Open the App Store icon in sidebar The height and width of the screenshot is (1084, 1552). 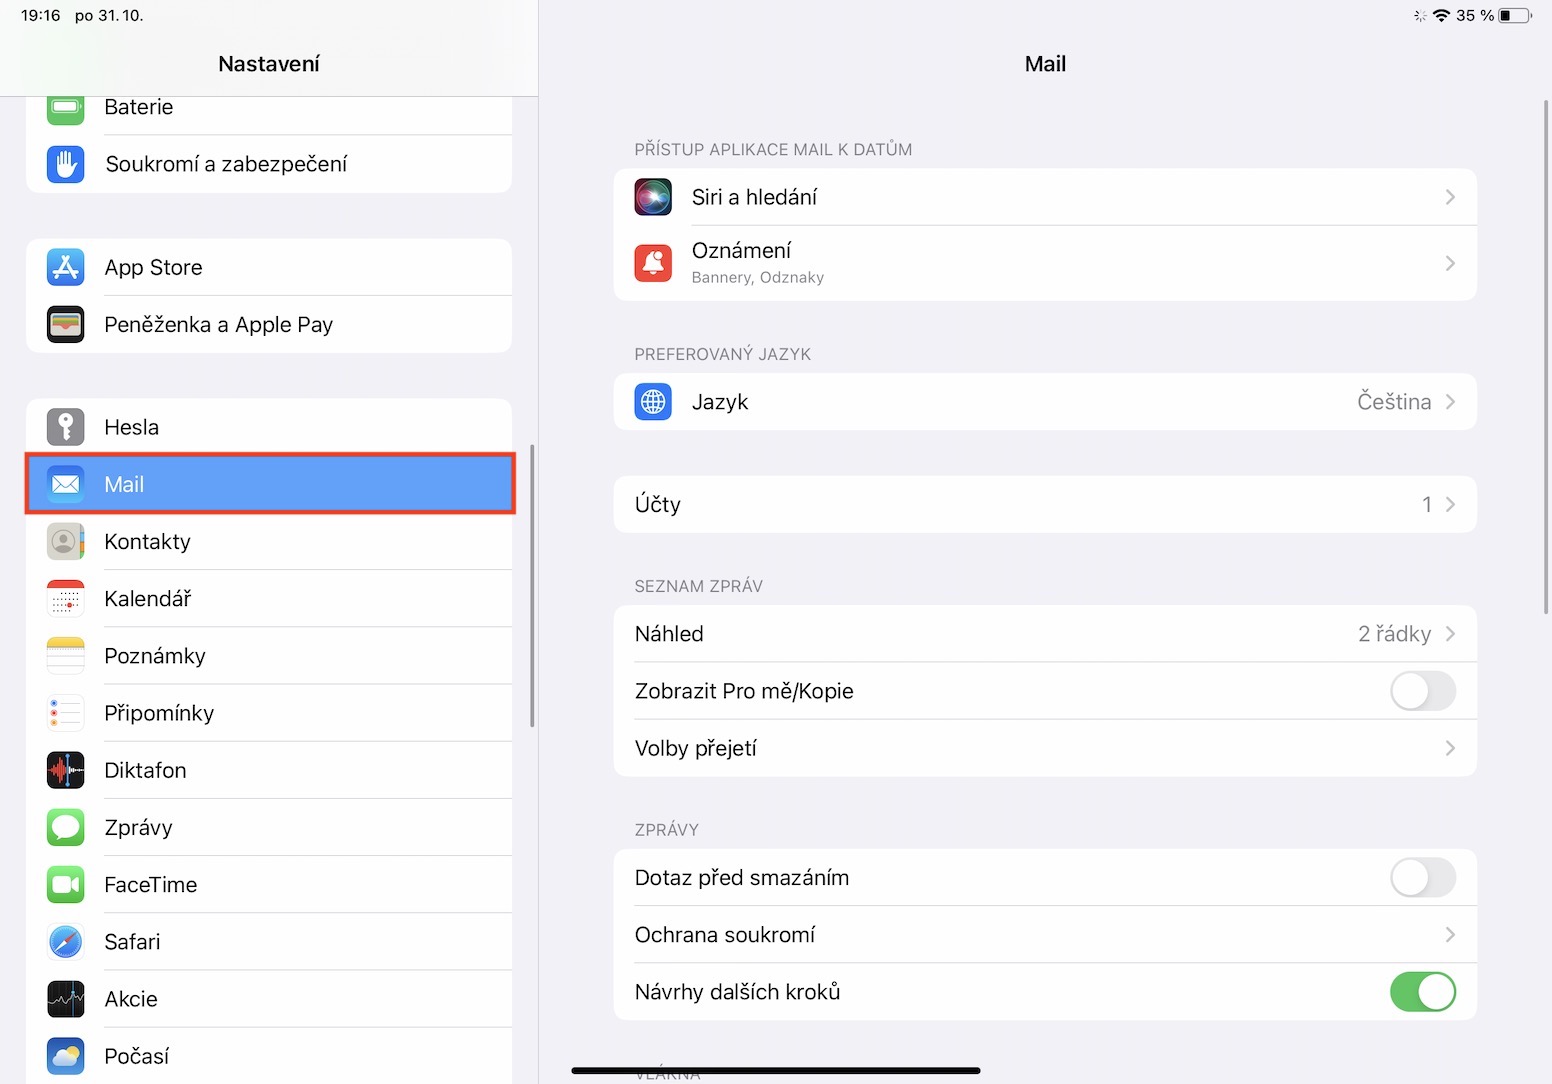66,267
